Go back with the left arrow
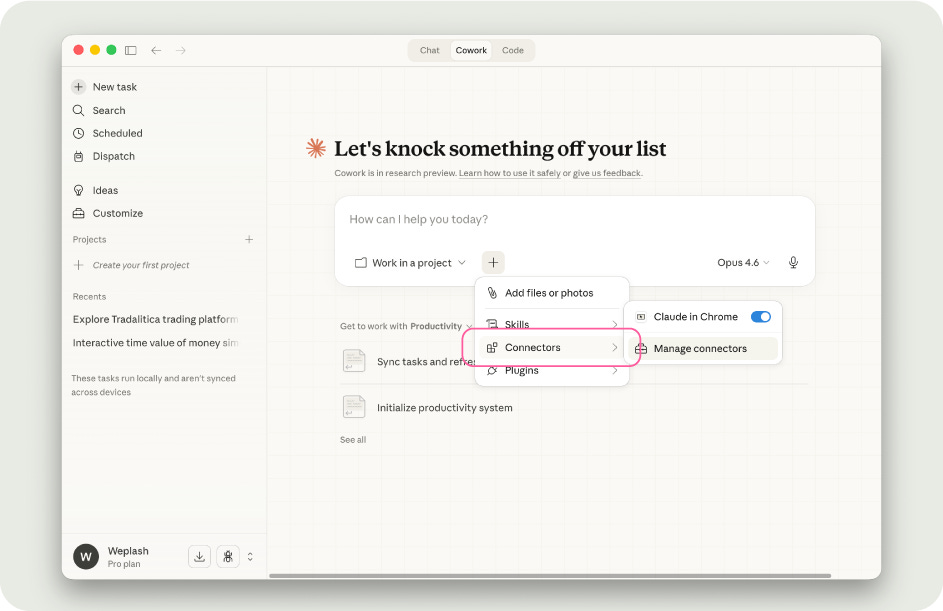 156,51
